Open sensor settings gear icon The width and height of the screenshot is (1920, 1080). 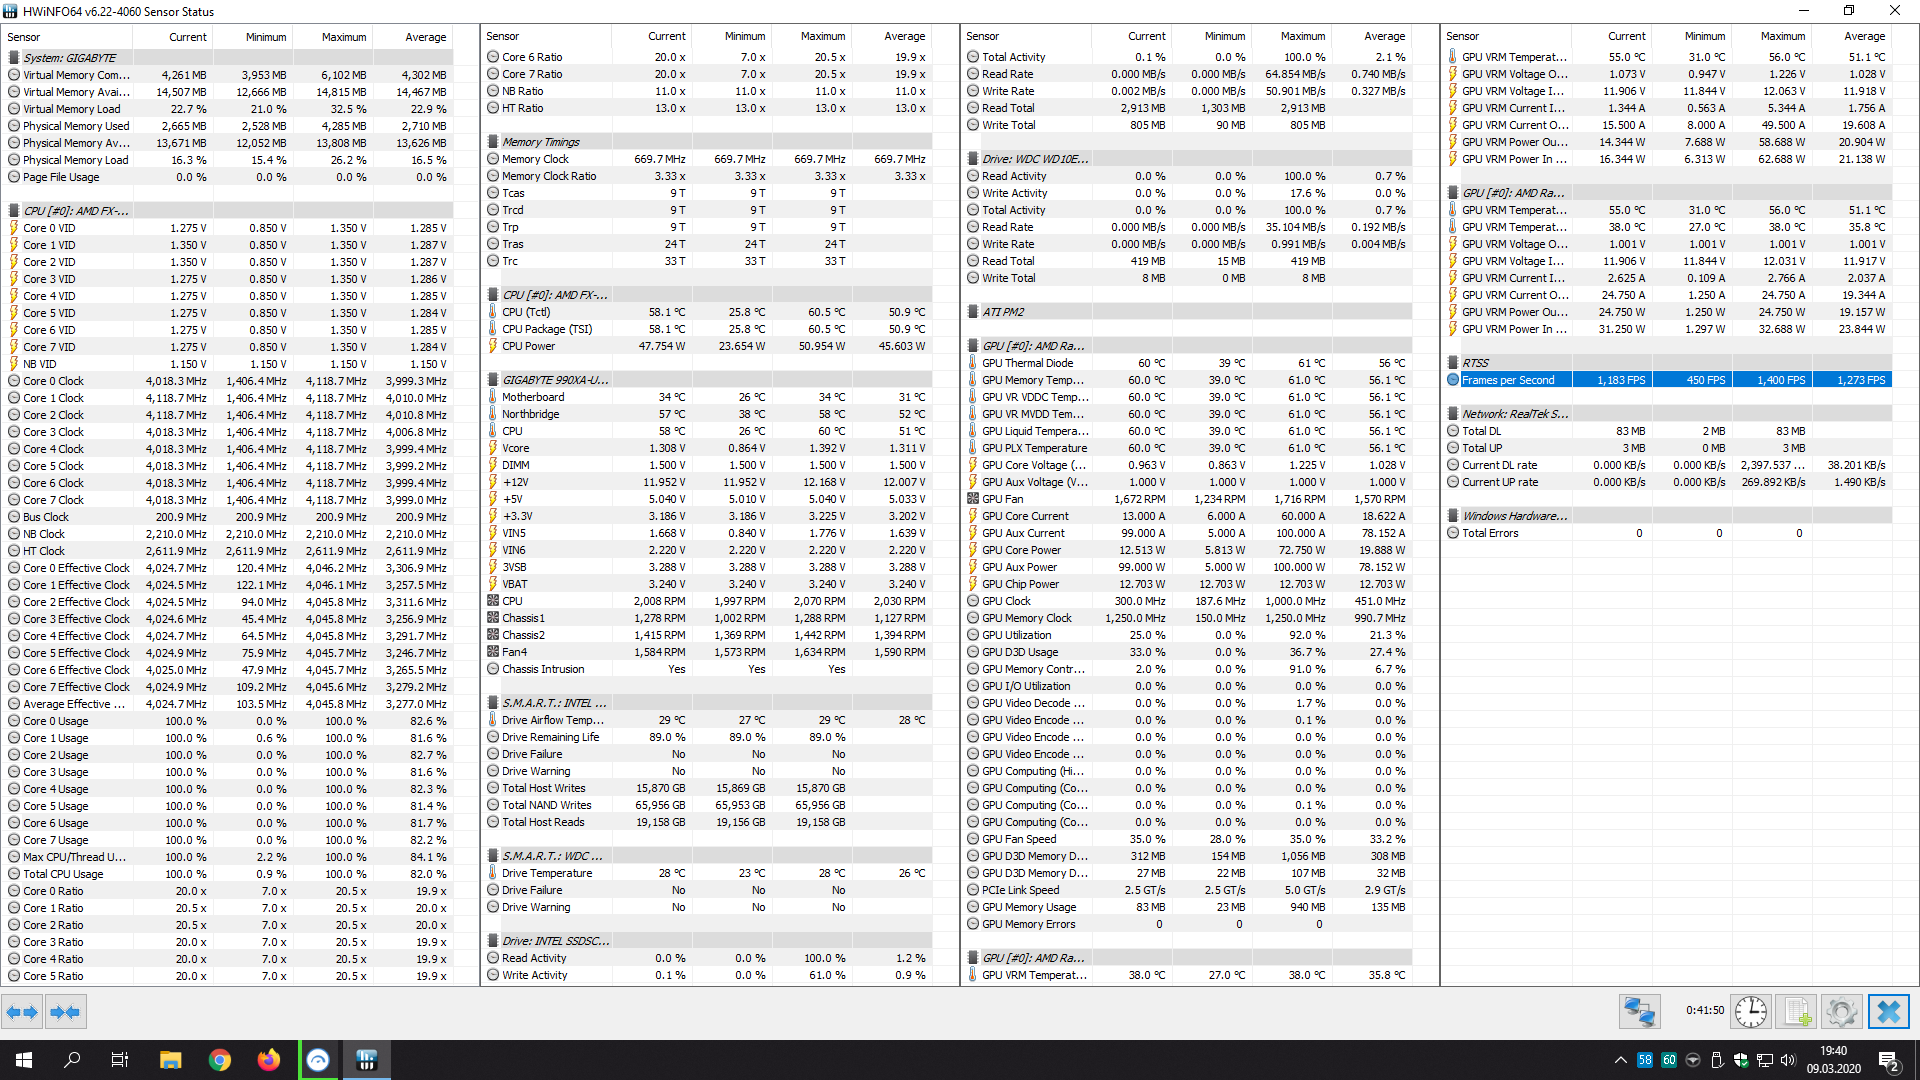pos(1841,1012)
